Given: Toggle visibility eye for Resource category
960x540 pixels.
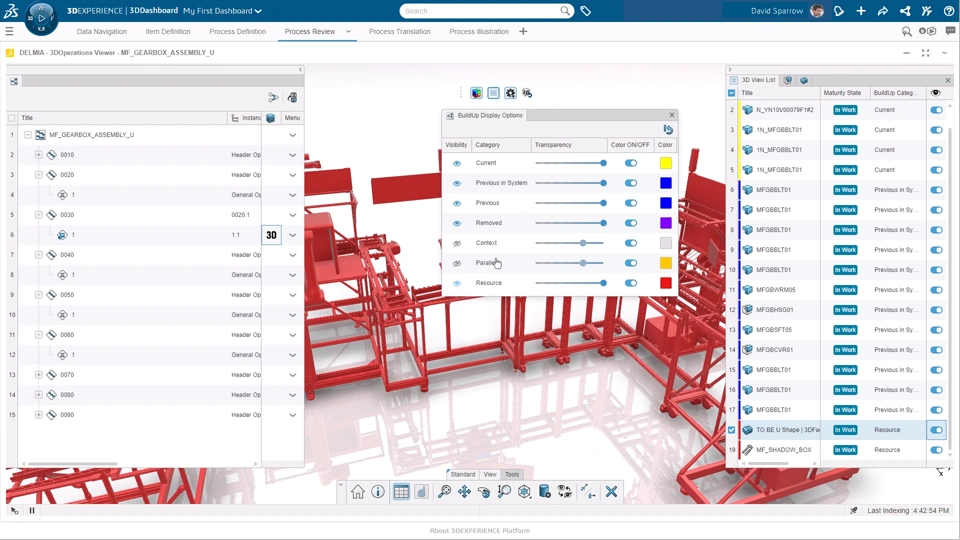Looking at the screenshot, I should coord(457,283).
